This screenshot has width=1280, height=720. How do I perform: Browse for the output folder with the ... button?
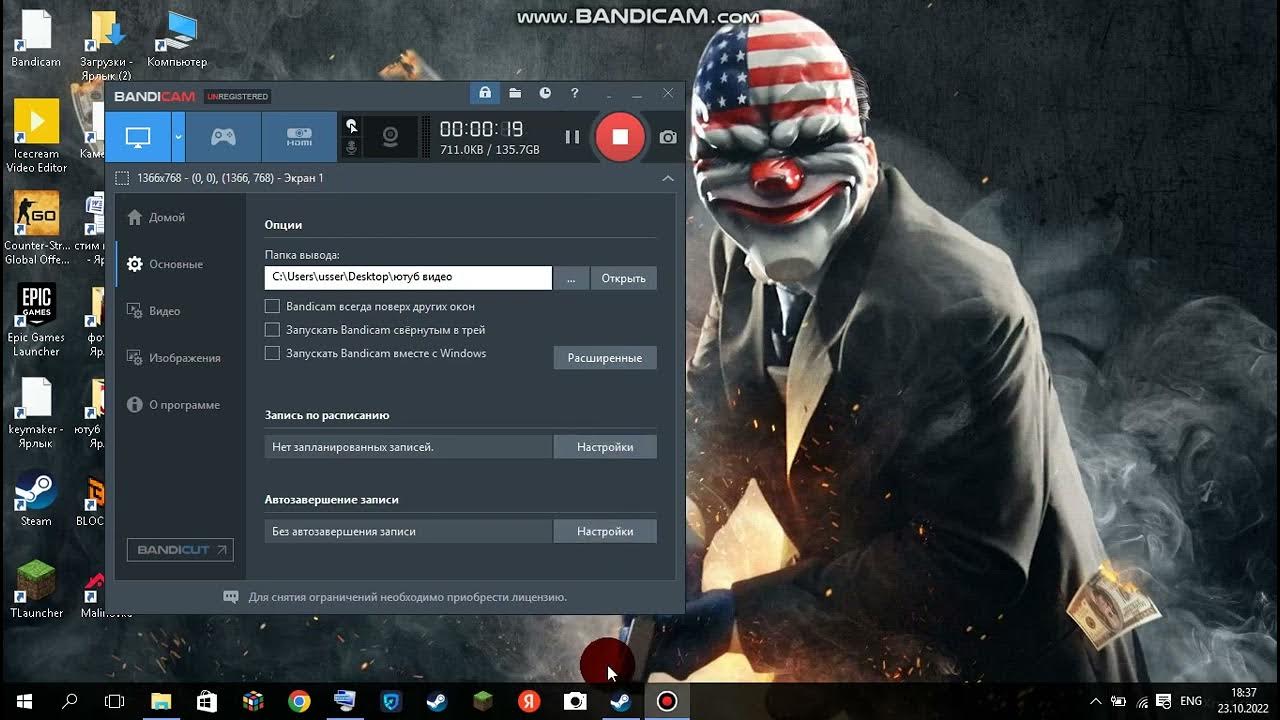(x=571, y=278)
